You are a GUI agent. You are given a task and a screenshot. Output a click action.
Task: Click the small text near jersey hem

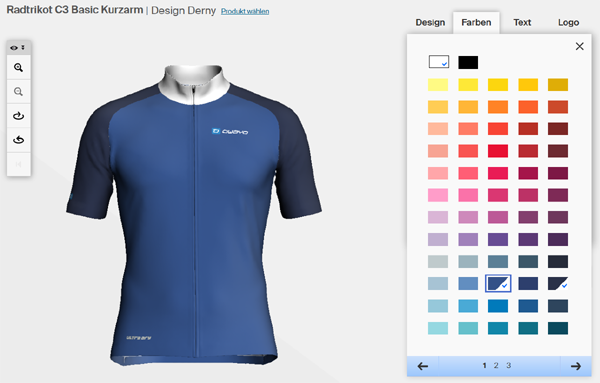[x=139, y=338]
